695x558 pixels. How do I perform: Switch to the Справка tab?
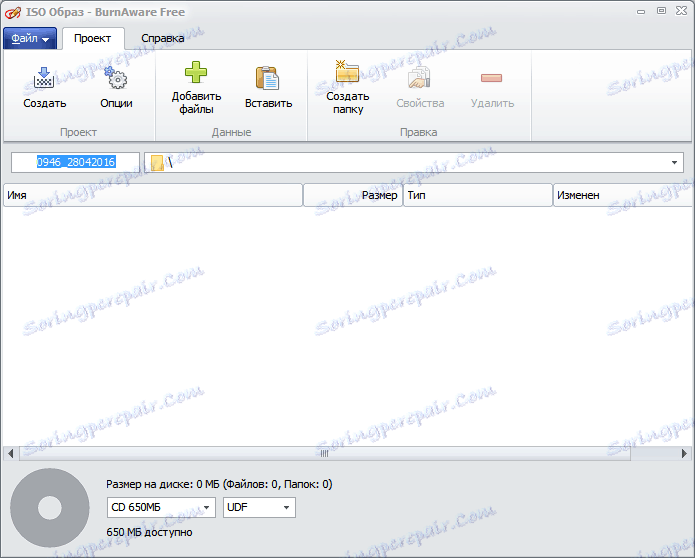click(x=163, y=39)
